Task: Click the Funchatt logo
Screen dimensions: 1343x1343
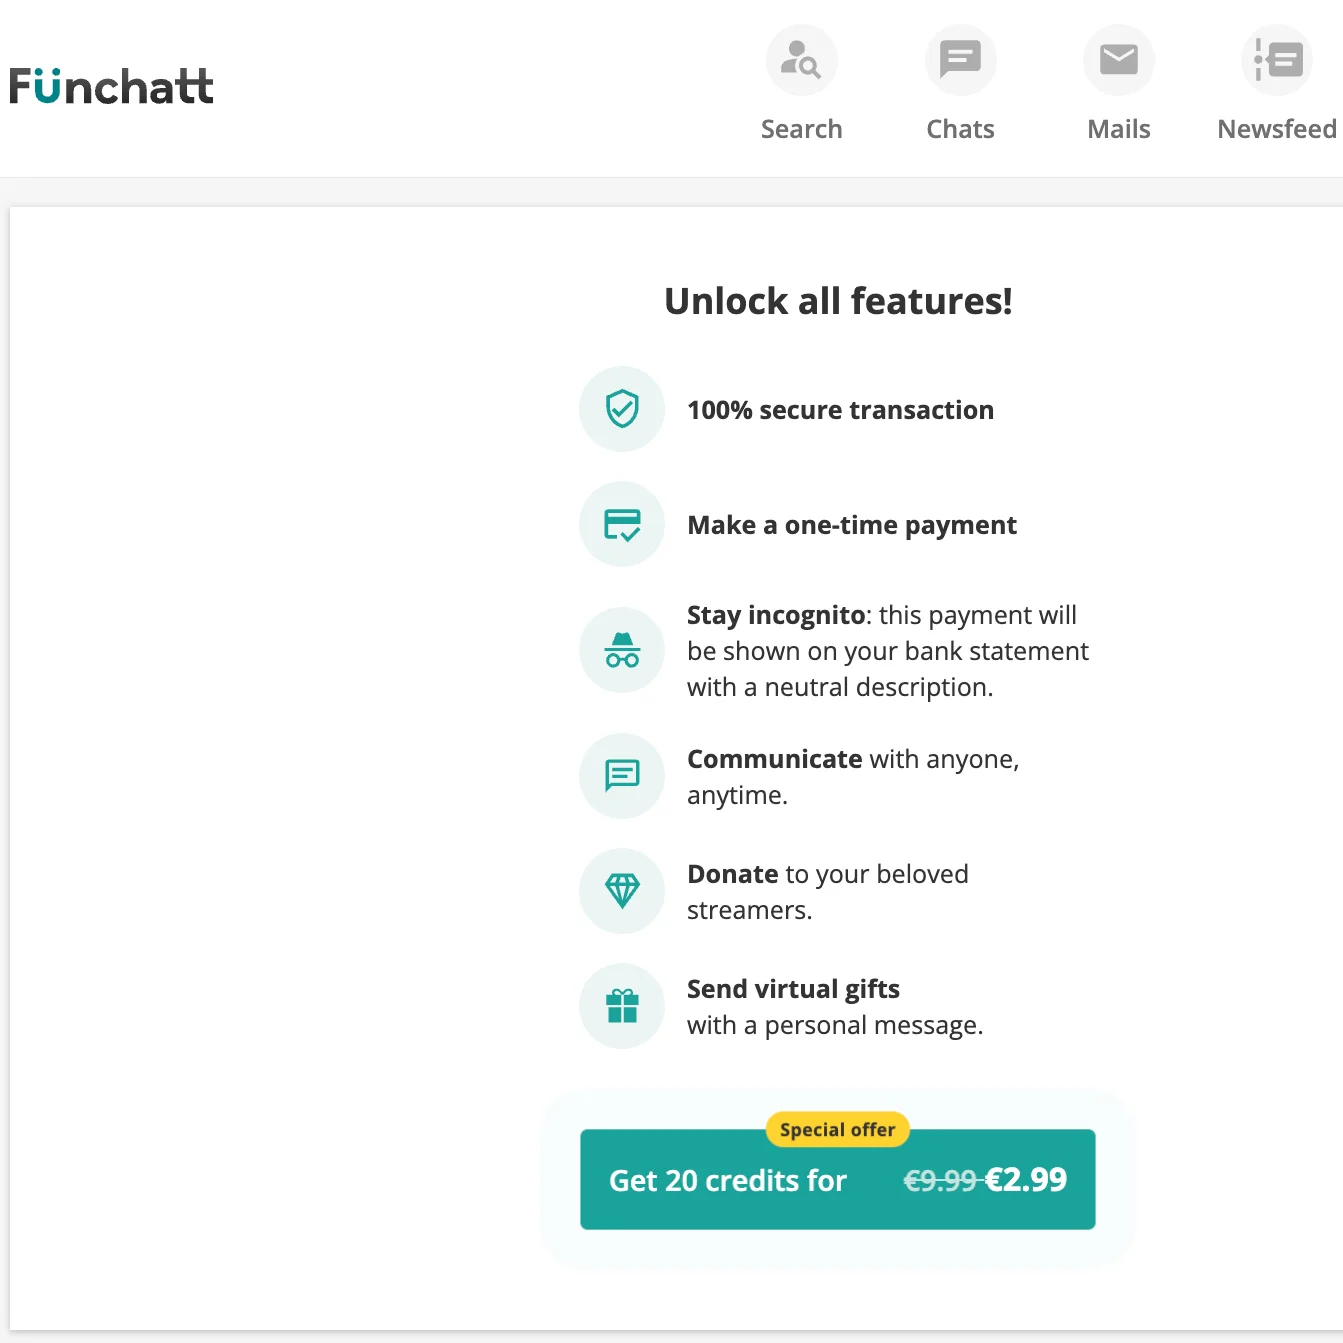Action: 111,86
